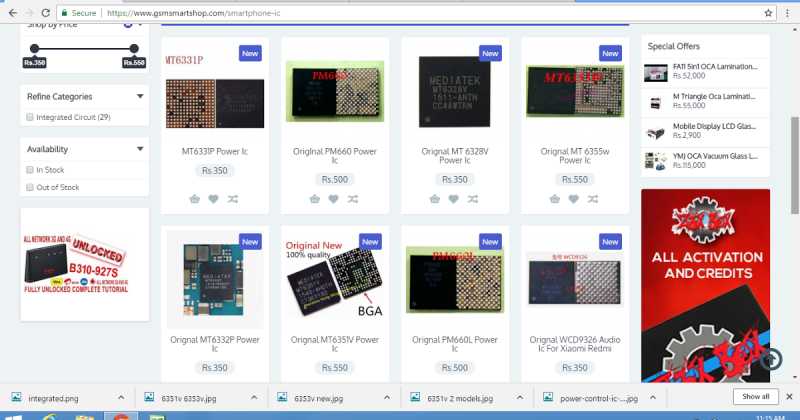
Task: Click the Secure padlock site info
Action: (x=79, y=13)
